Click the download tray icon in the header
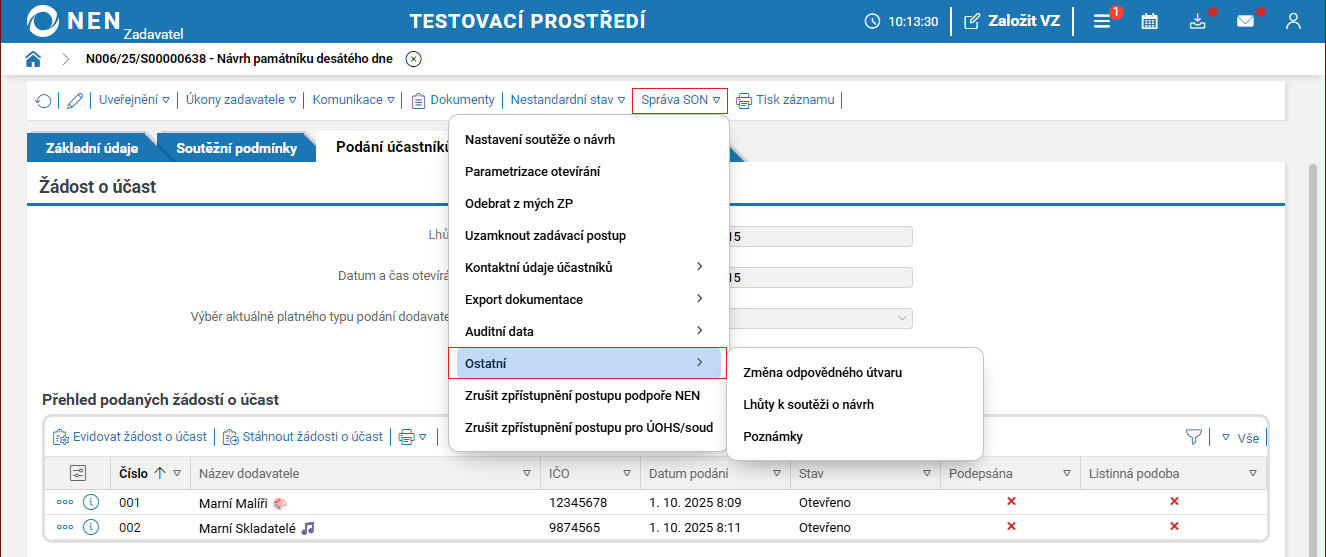The image size is (1326, 557). click(x=1198, y=21)
